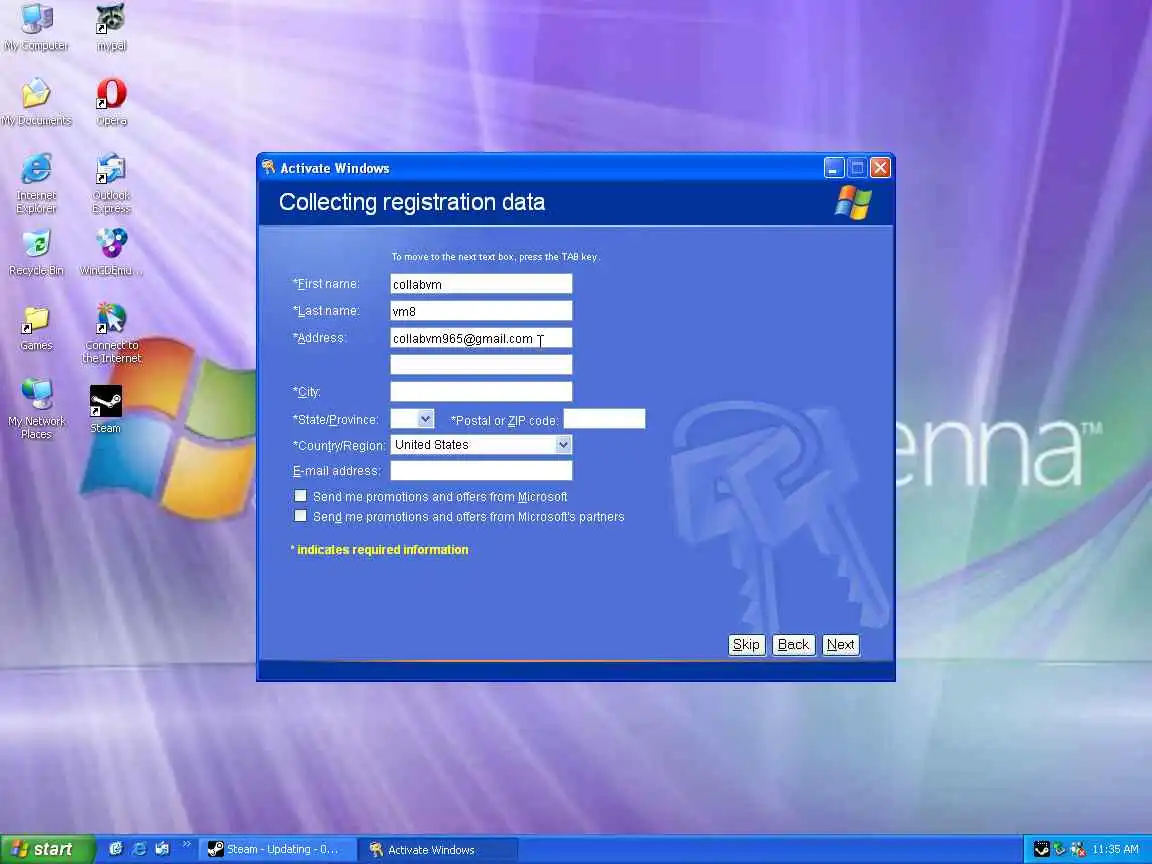Click the green safely remove hardware tray icon
Viewport: 1152px width, 864px height.
click(x=1059, y=849)
